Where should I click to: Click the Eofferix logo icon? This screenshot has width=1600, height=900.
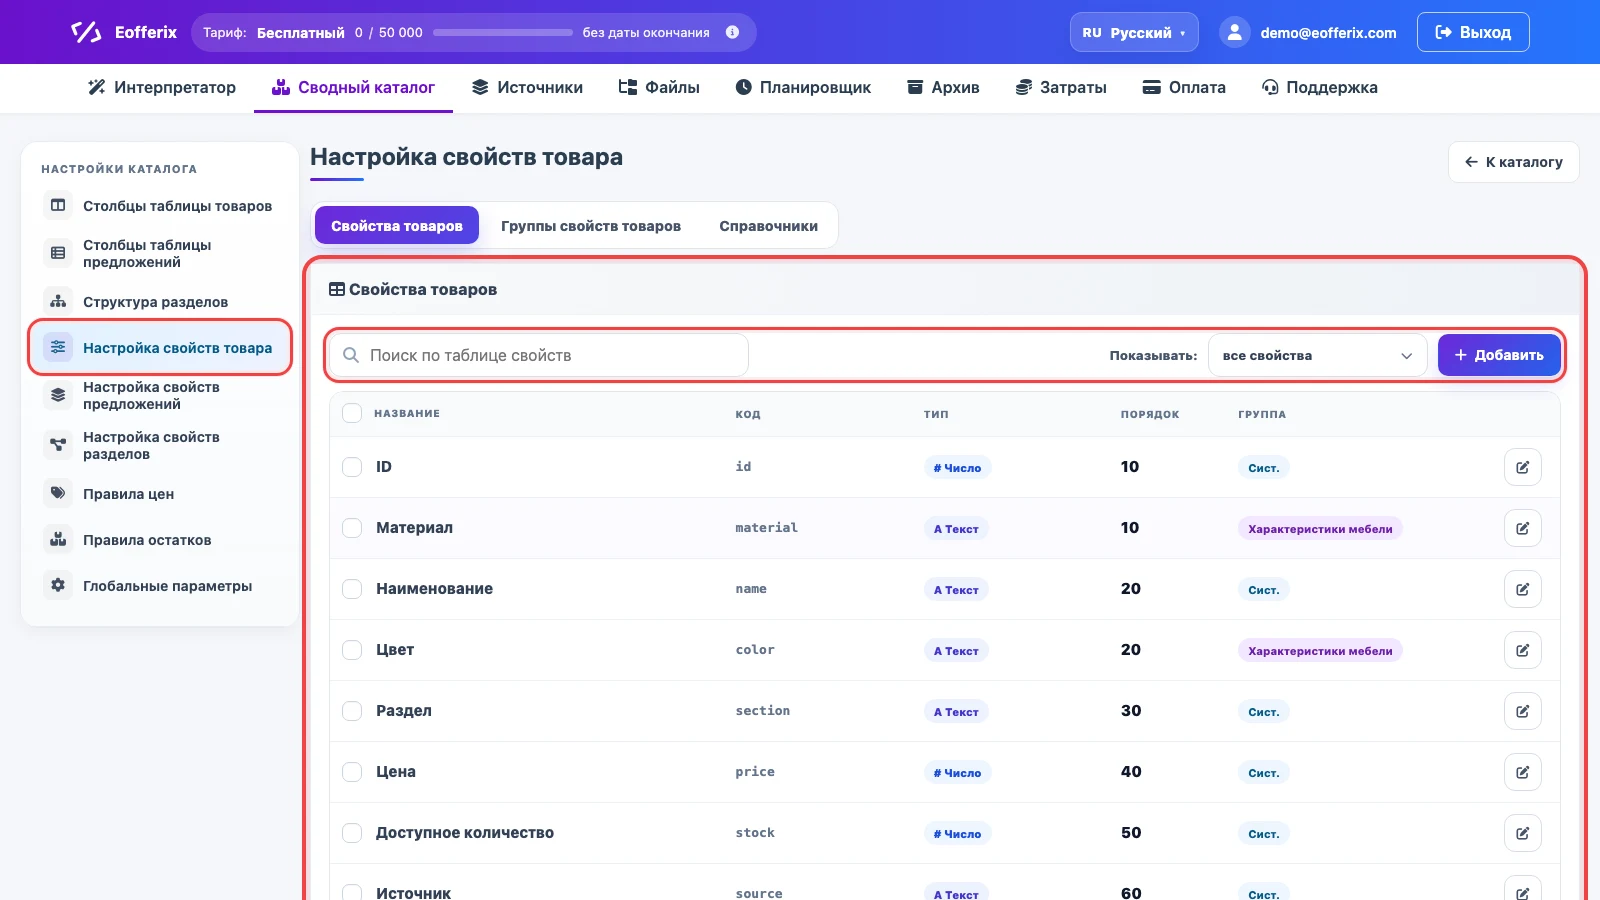86,32
